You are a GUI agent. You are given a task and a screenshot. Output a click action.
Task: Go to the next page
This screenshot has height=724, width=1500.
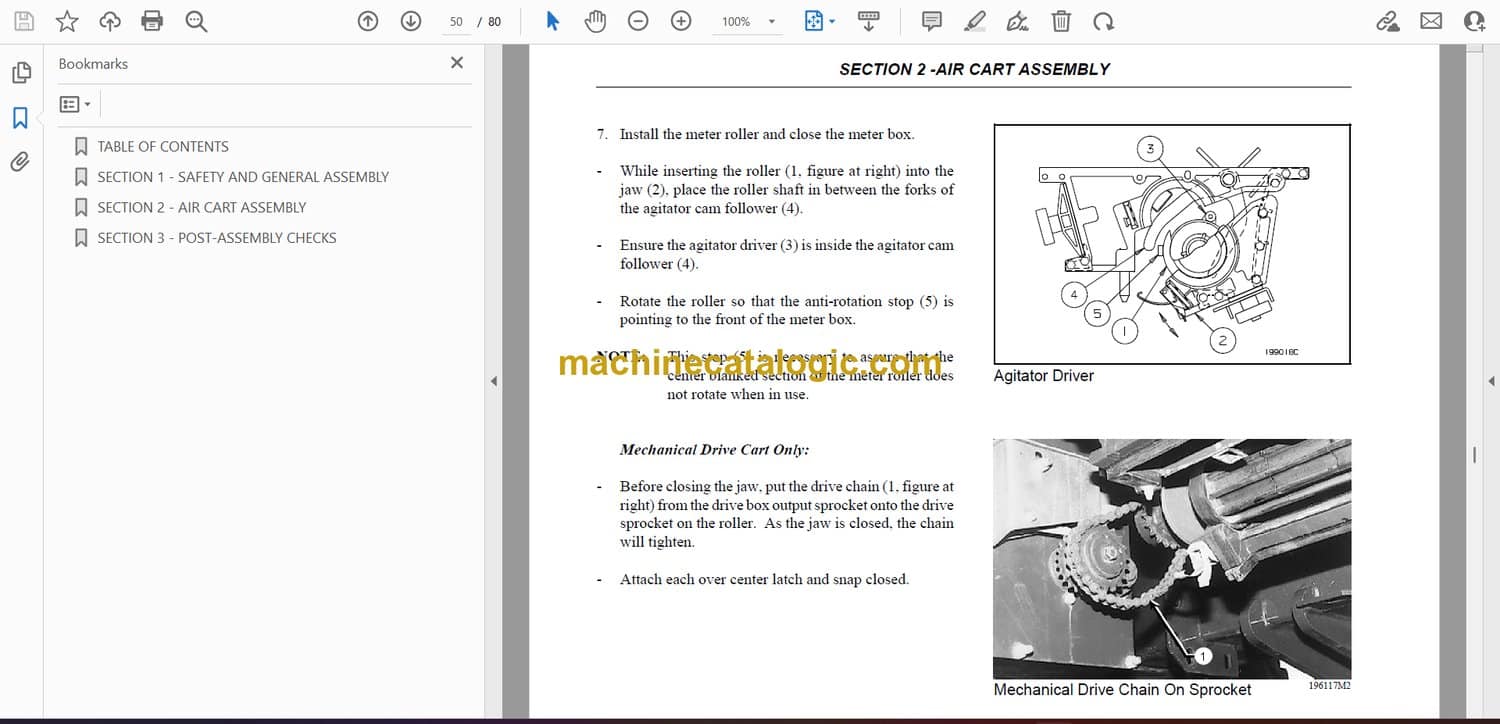pos(410,21)
